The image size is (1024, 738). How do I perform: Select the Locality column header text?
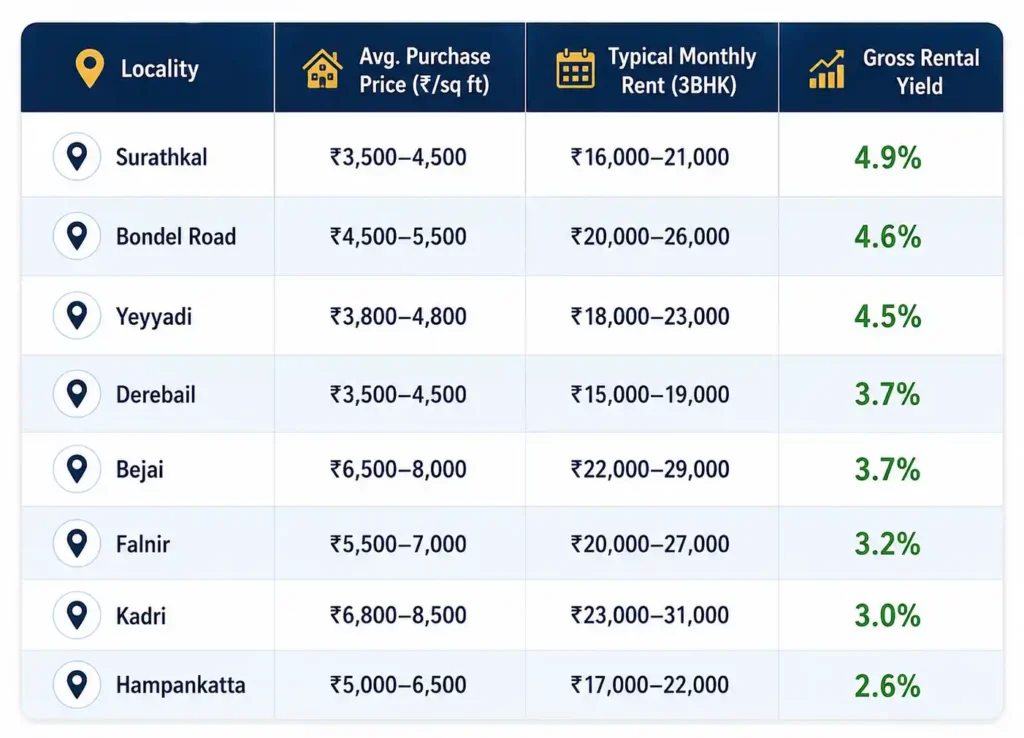pos(159,69)
